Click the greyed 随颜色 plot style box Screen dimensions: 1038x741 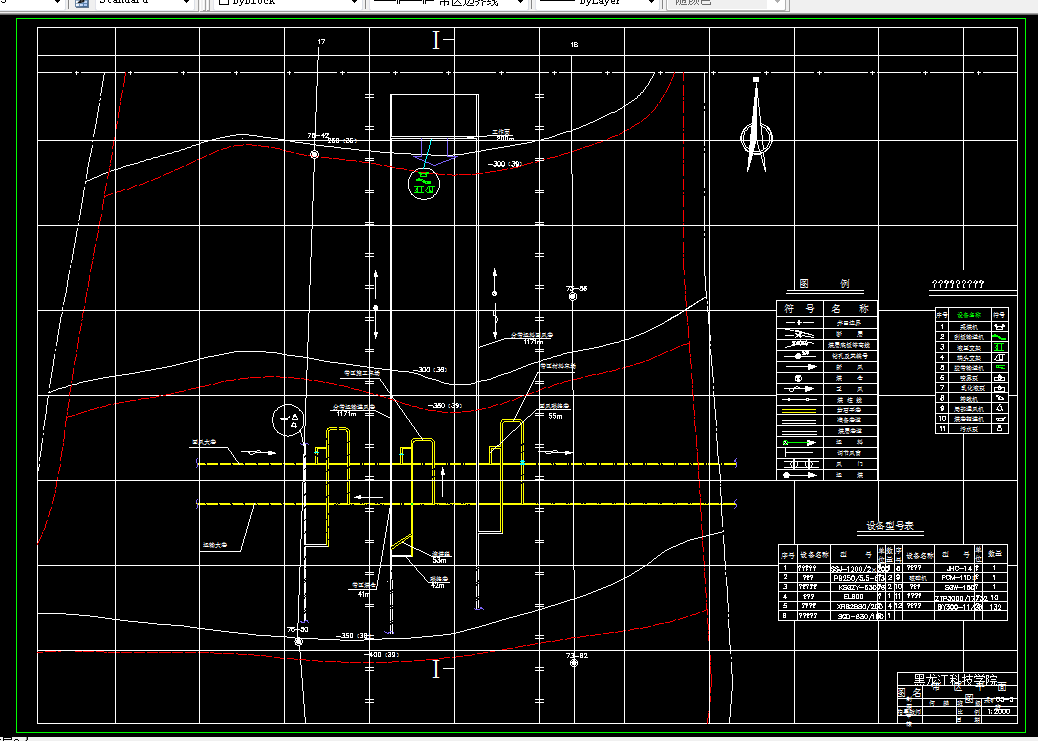coord(725,3)
